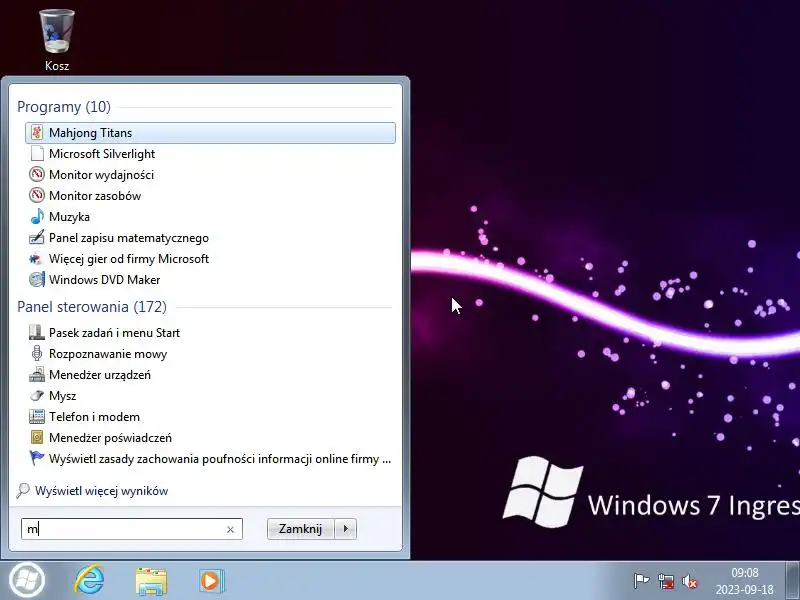Screen dimensions: 800x600
Task: Click Menedżer poświadczeń safe icon
Action: [37, 438]
